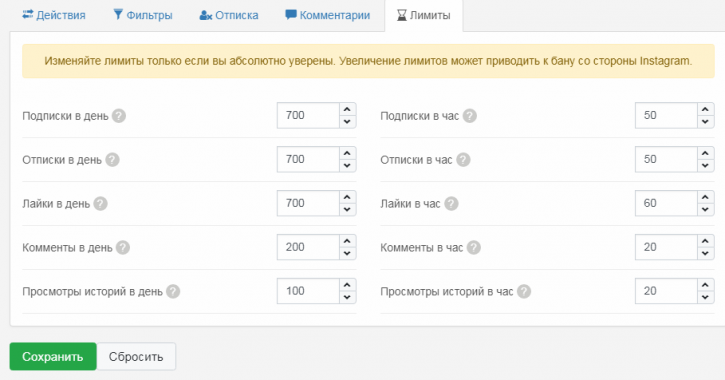Click help icon next to Подписки в день

[119, 116]
